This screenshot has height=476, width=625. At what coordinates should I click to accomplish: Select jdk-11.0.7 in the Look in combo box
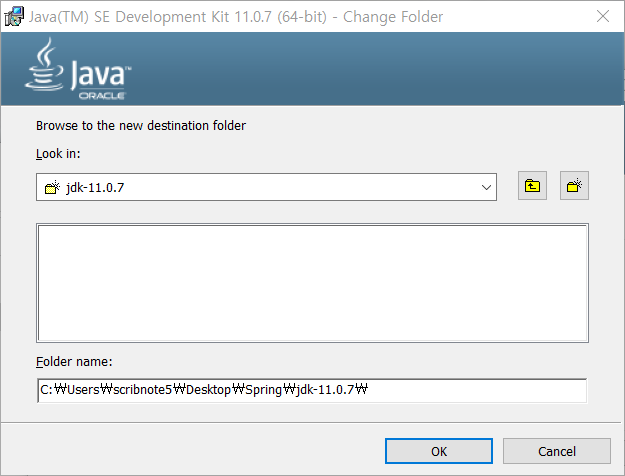tap(266, 187)
